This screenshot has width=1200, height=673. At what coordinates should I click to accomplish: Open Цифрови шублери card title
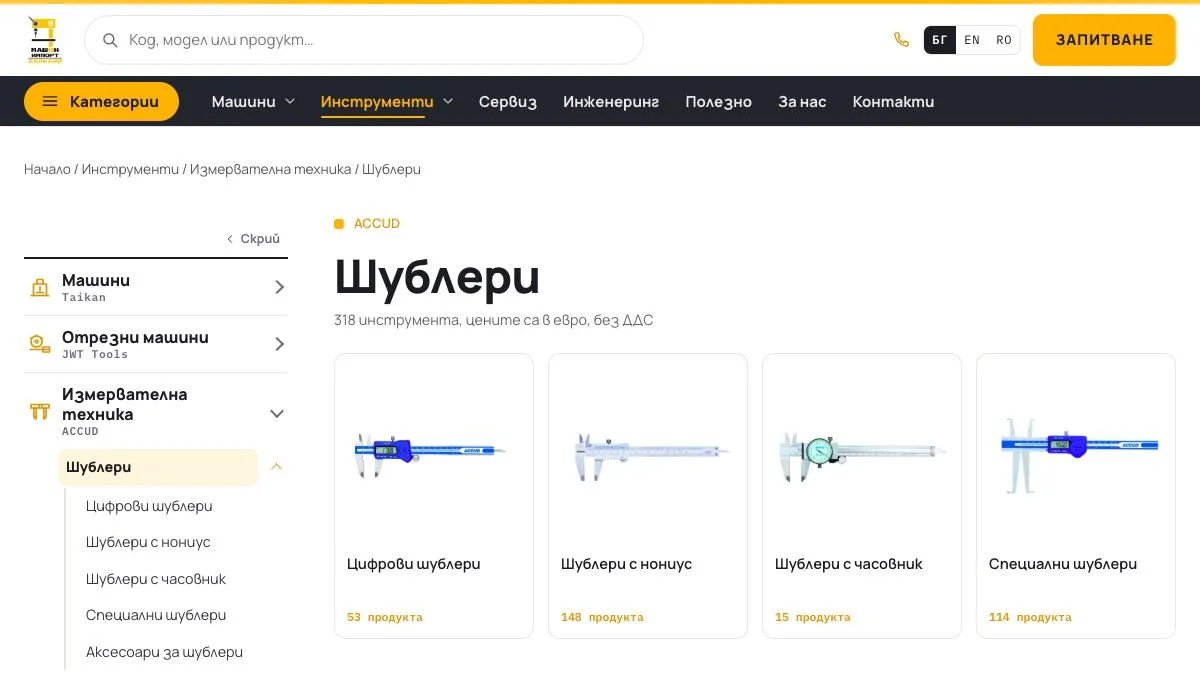coord(413,564)
